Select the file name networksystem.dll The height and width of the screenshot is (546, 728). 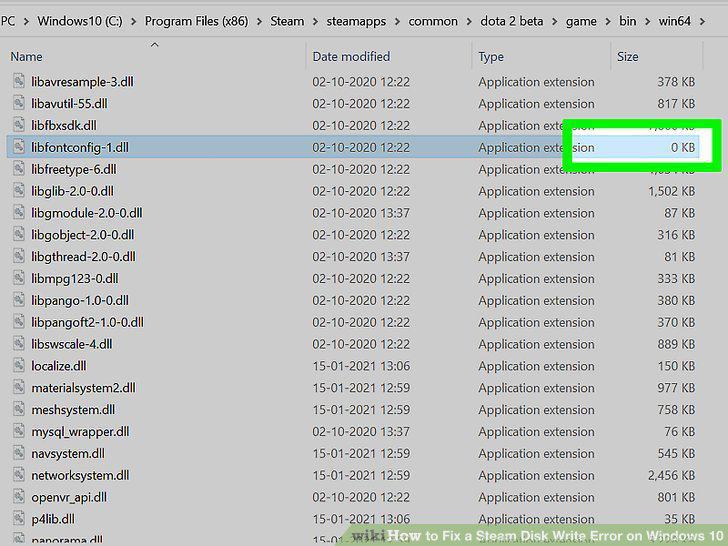point(80,475)
